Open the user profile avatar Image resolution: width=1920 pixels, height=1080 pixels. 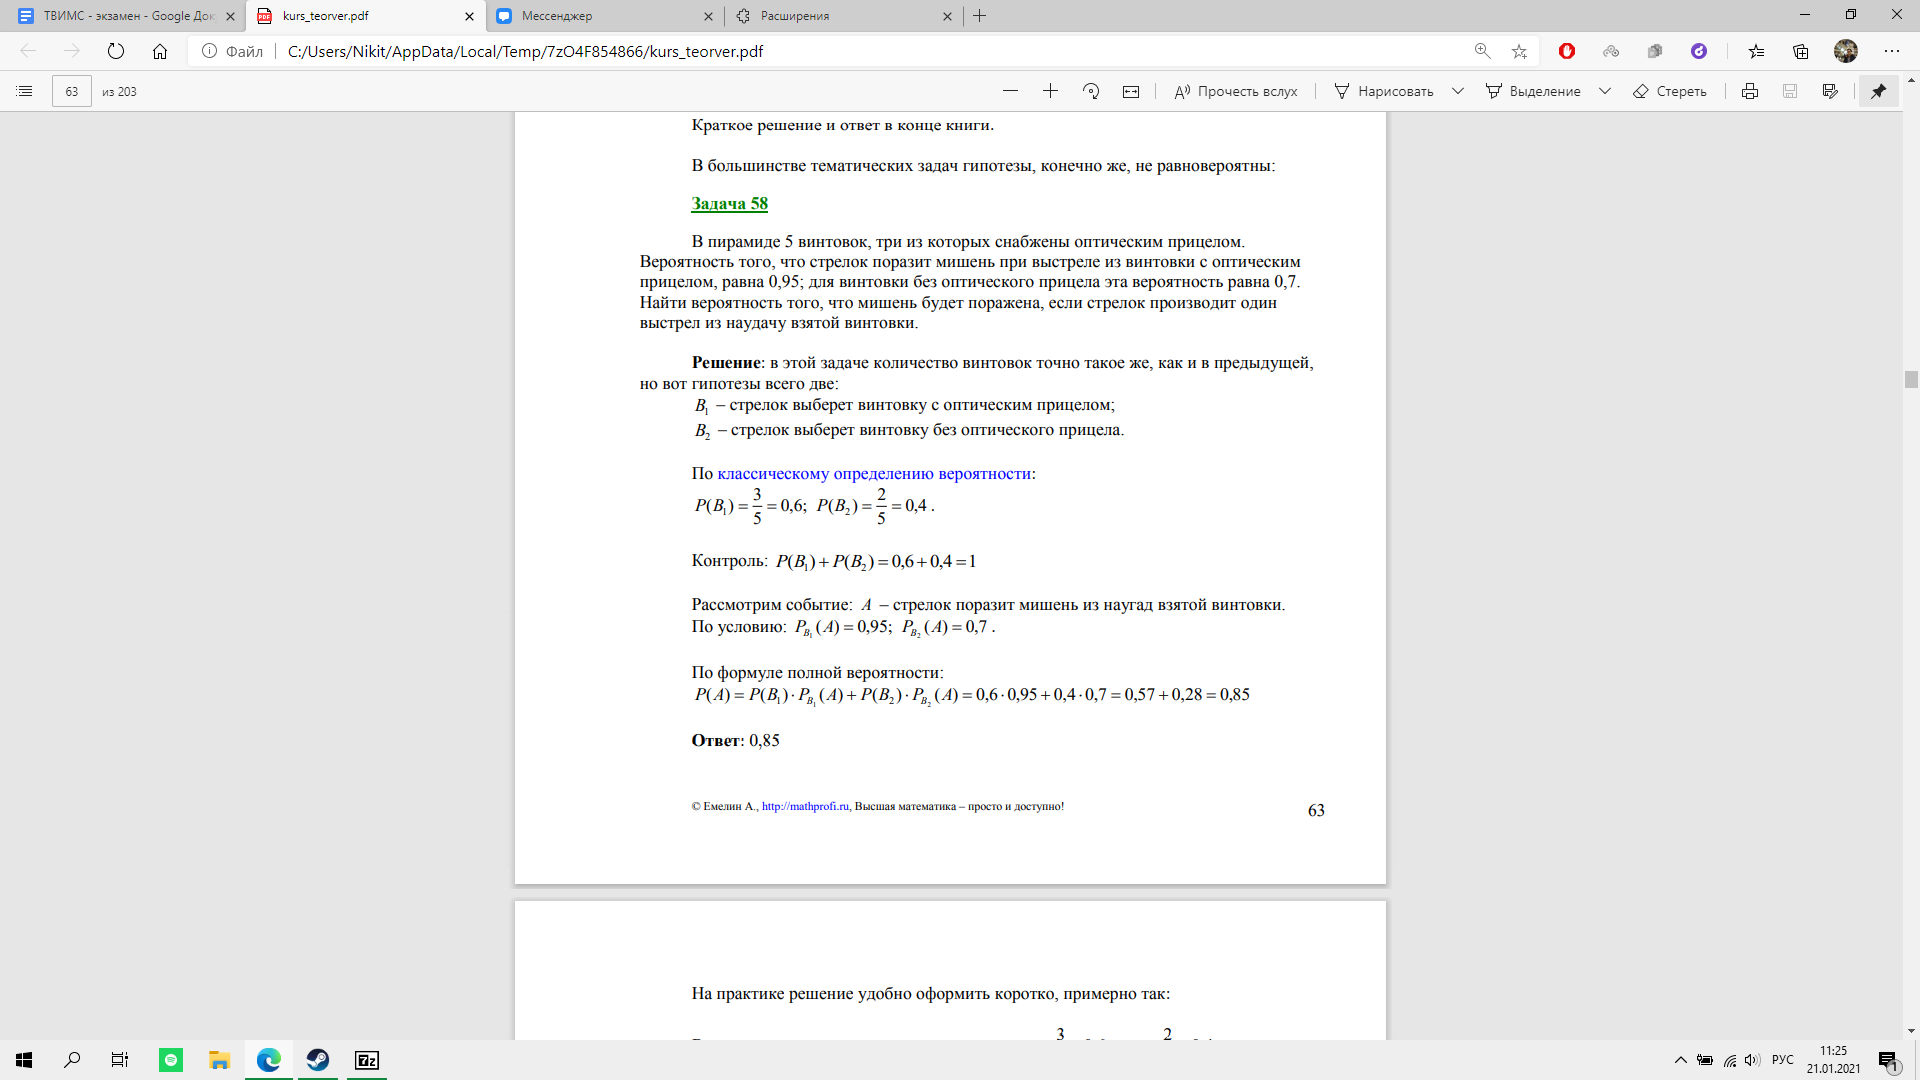pos(1846,51)
